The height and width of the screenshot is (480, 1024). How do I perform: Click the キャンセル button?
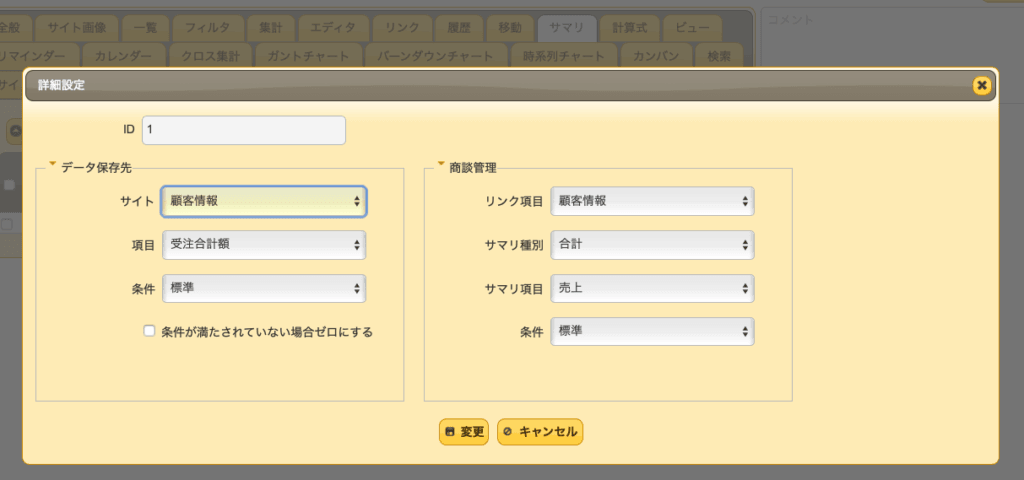point(540,432)
